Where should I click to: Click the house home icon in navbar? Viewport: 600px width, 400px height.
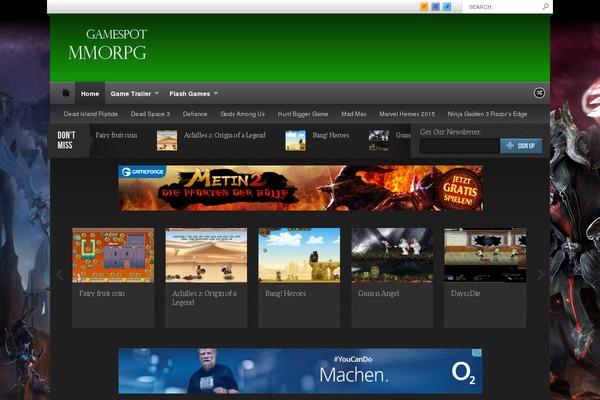66,93
